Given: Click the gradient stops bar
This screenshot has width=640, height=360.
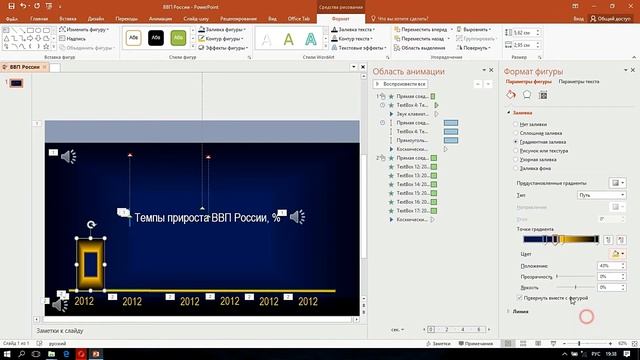Looking at the screenshot, I should pos(561,240).
